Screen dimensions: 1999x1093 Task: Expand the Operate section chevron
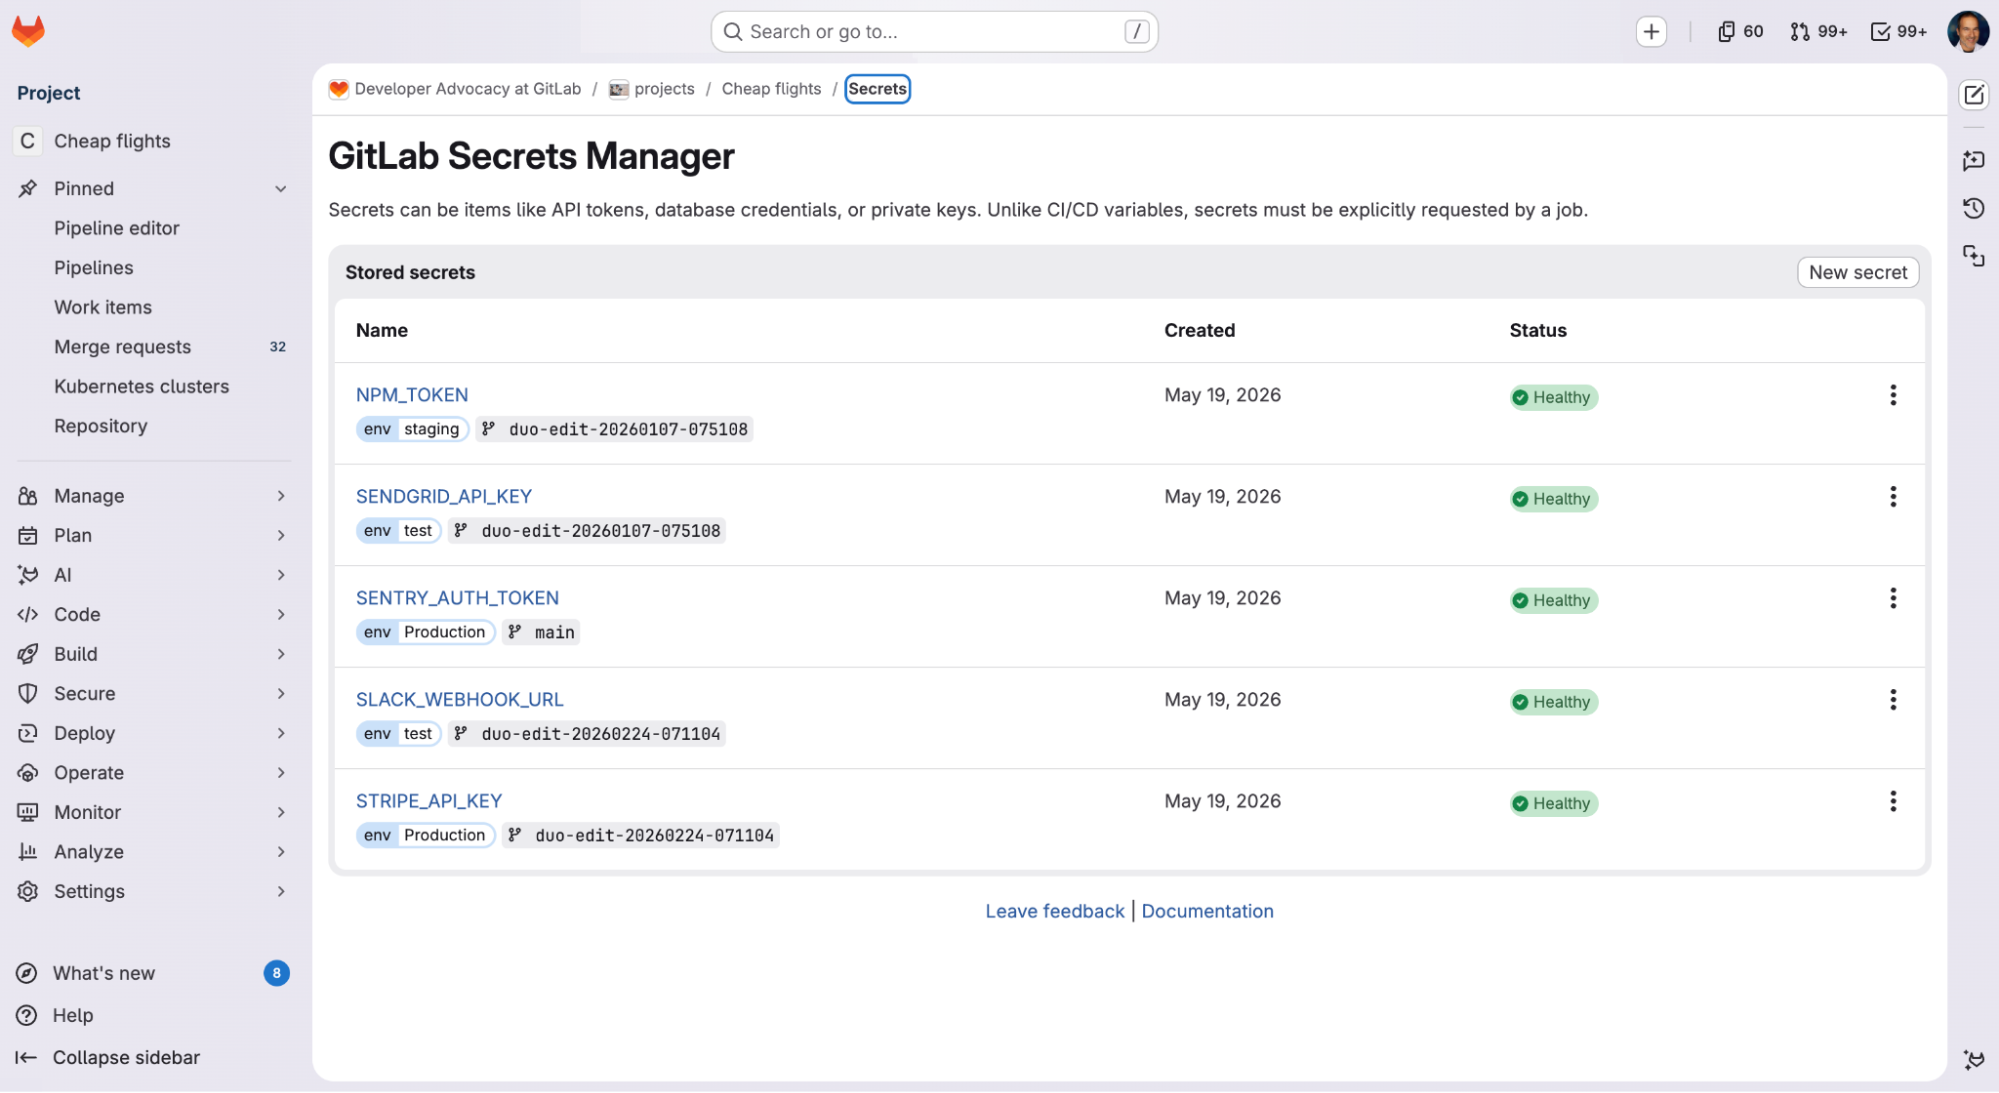pos(281,773)
